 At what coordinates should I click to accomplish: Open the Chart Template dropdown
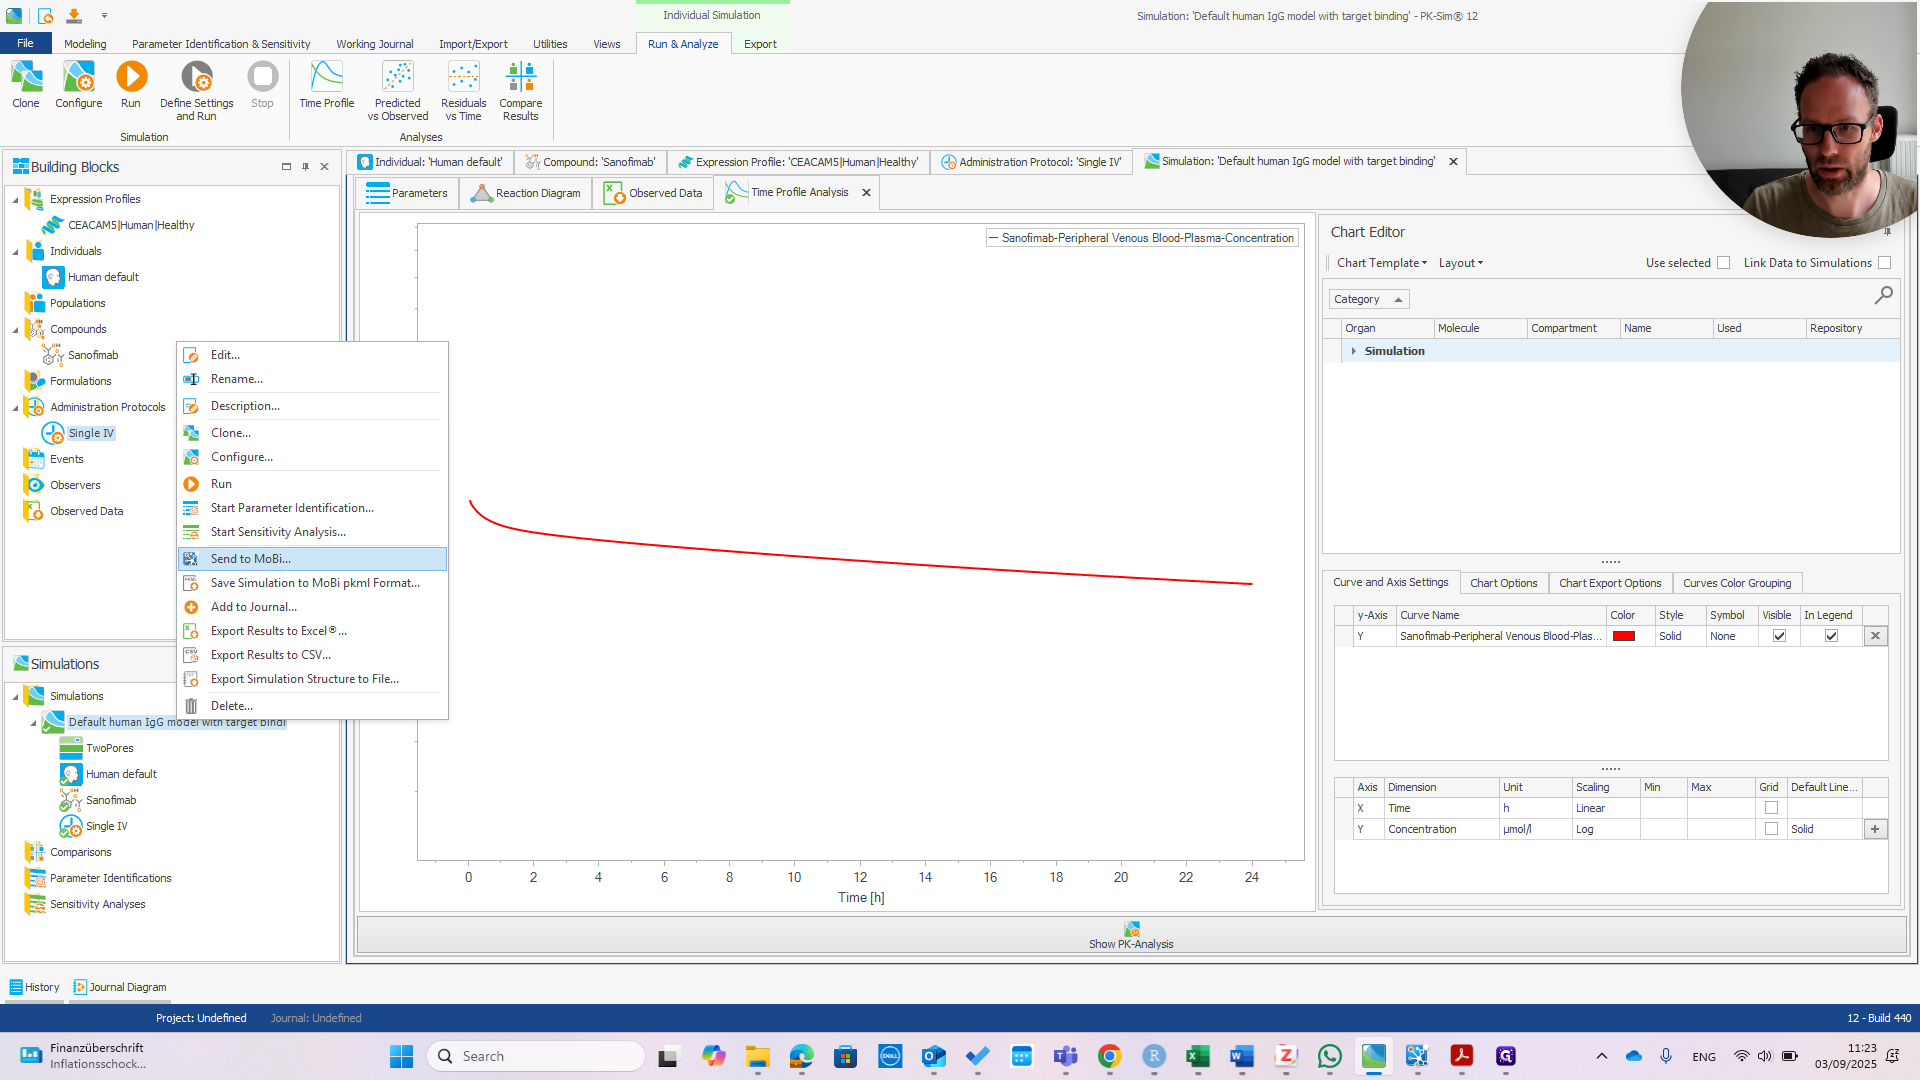pyautogui.click(x=1382, y=263)
